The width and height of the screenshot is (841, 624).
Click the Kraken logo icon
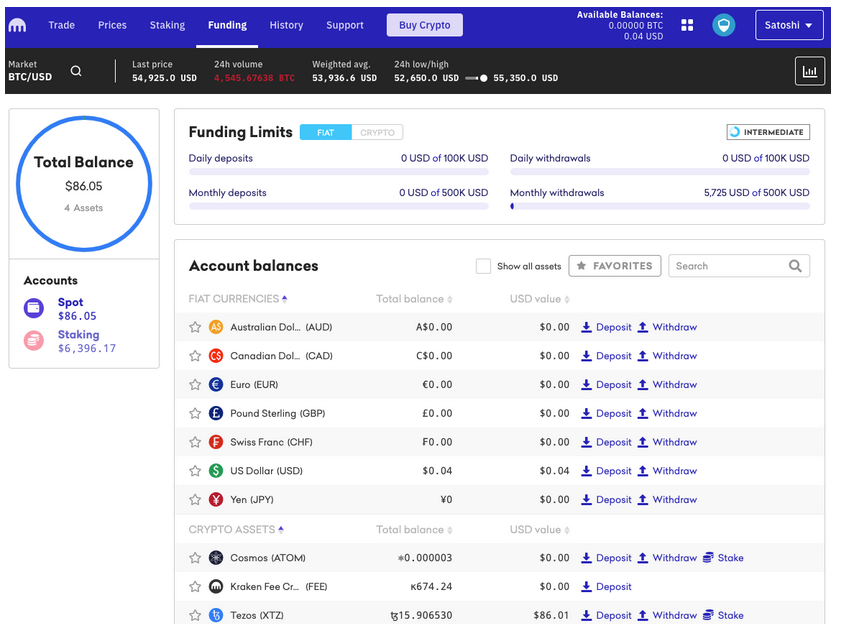18,25
